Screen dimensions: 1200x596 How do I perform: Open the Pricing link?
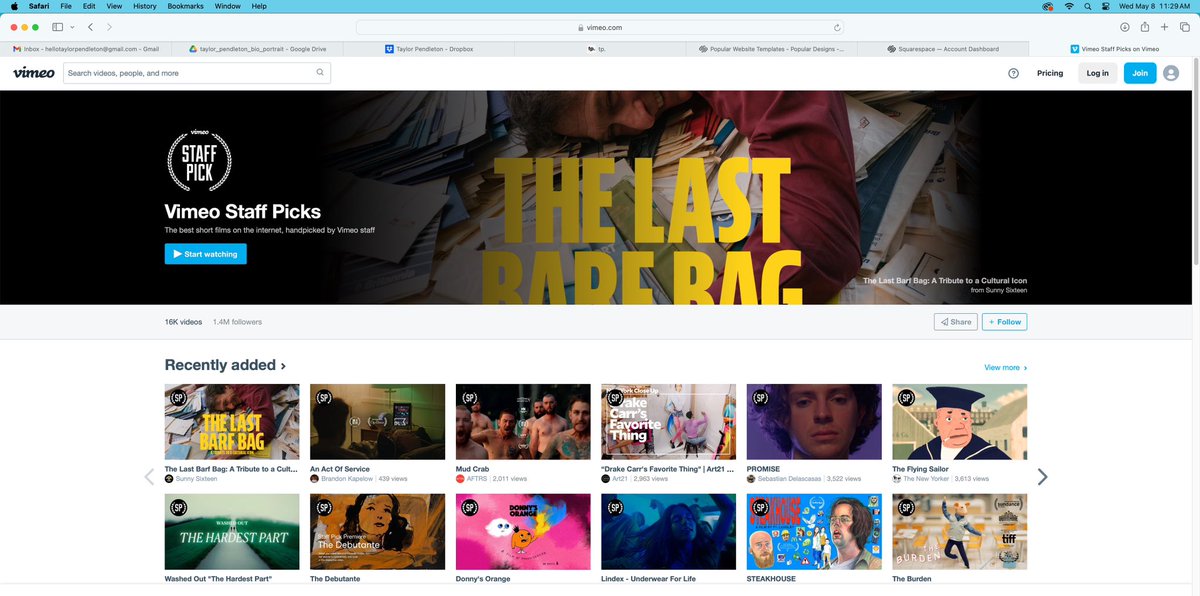(x=1050, y=73)
